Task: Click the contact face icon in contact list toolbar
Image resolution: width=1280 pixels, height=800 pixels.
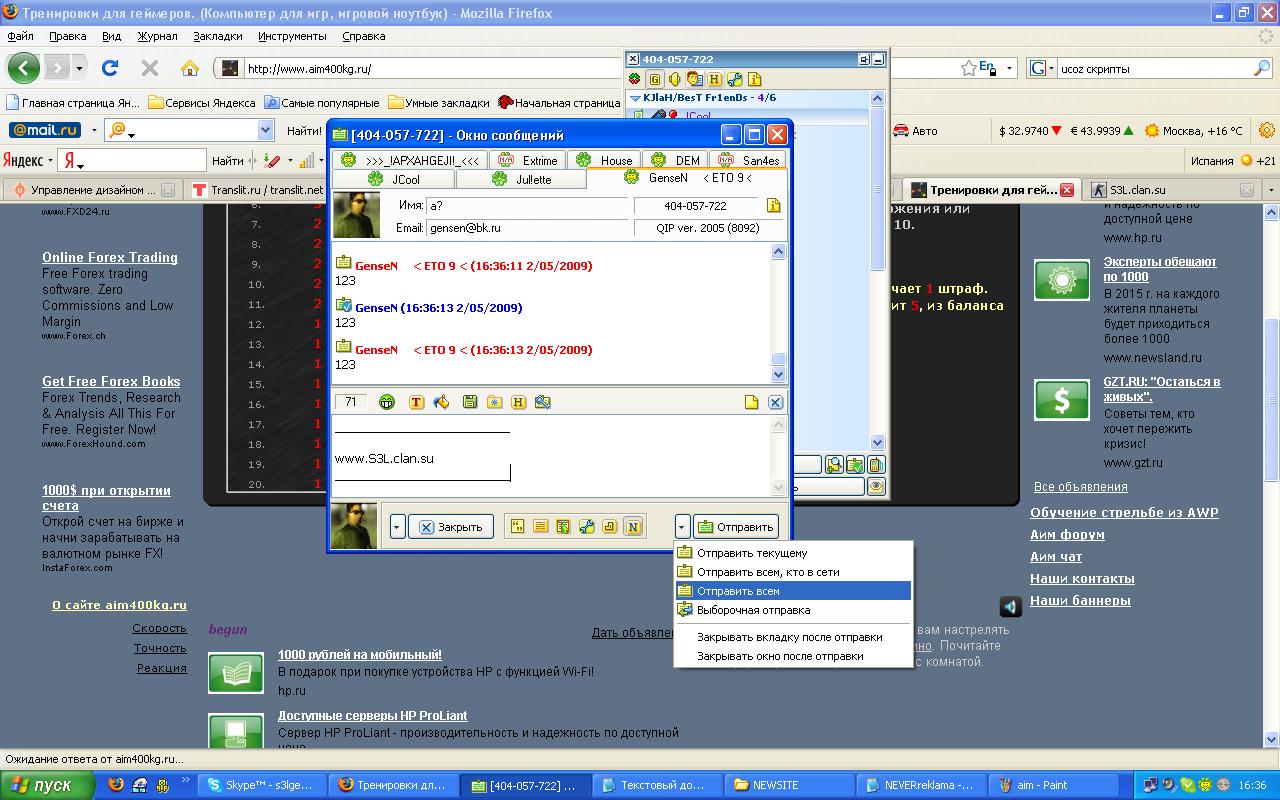Action: [x=695, y=79]
